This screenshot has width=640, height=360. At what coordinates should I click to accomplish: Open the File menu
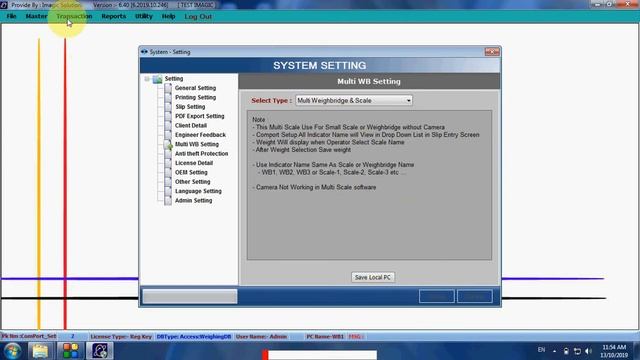(x=11, y=16)
